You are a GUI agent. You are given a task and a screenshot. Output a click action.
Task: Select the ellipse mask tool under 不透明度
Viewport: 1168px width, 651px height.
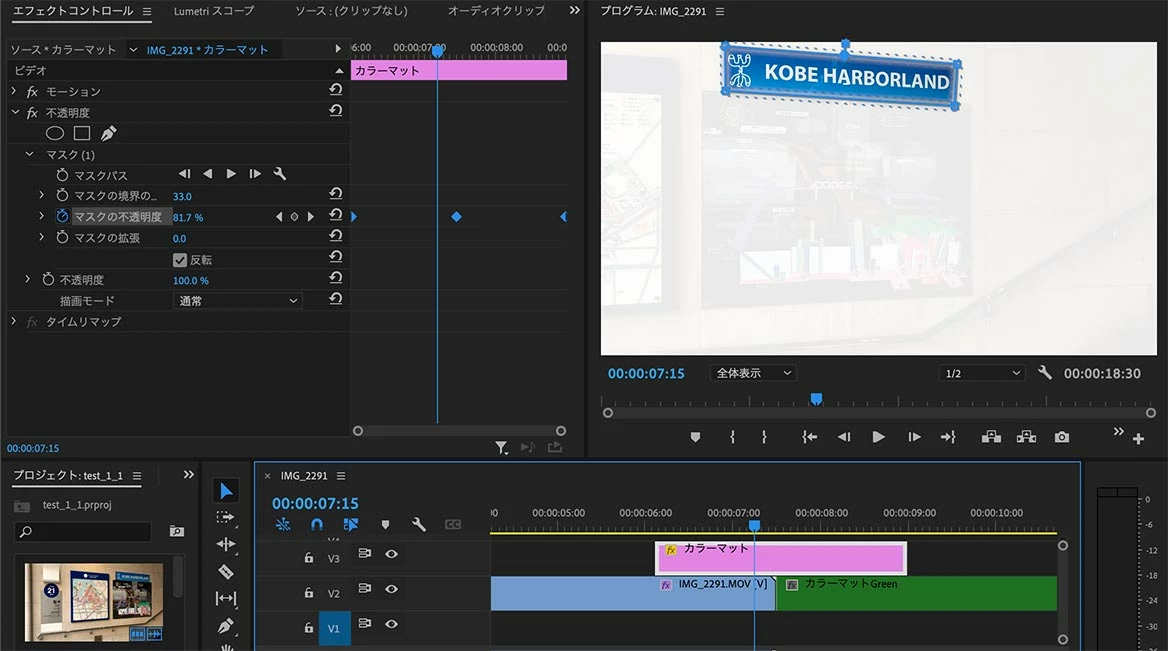coord(54,133)
